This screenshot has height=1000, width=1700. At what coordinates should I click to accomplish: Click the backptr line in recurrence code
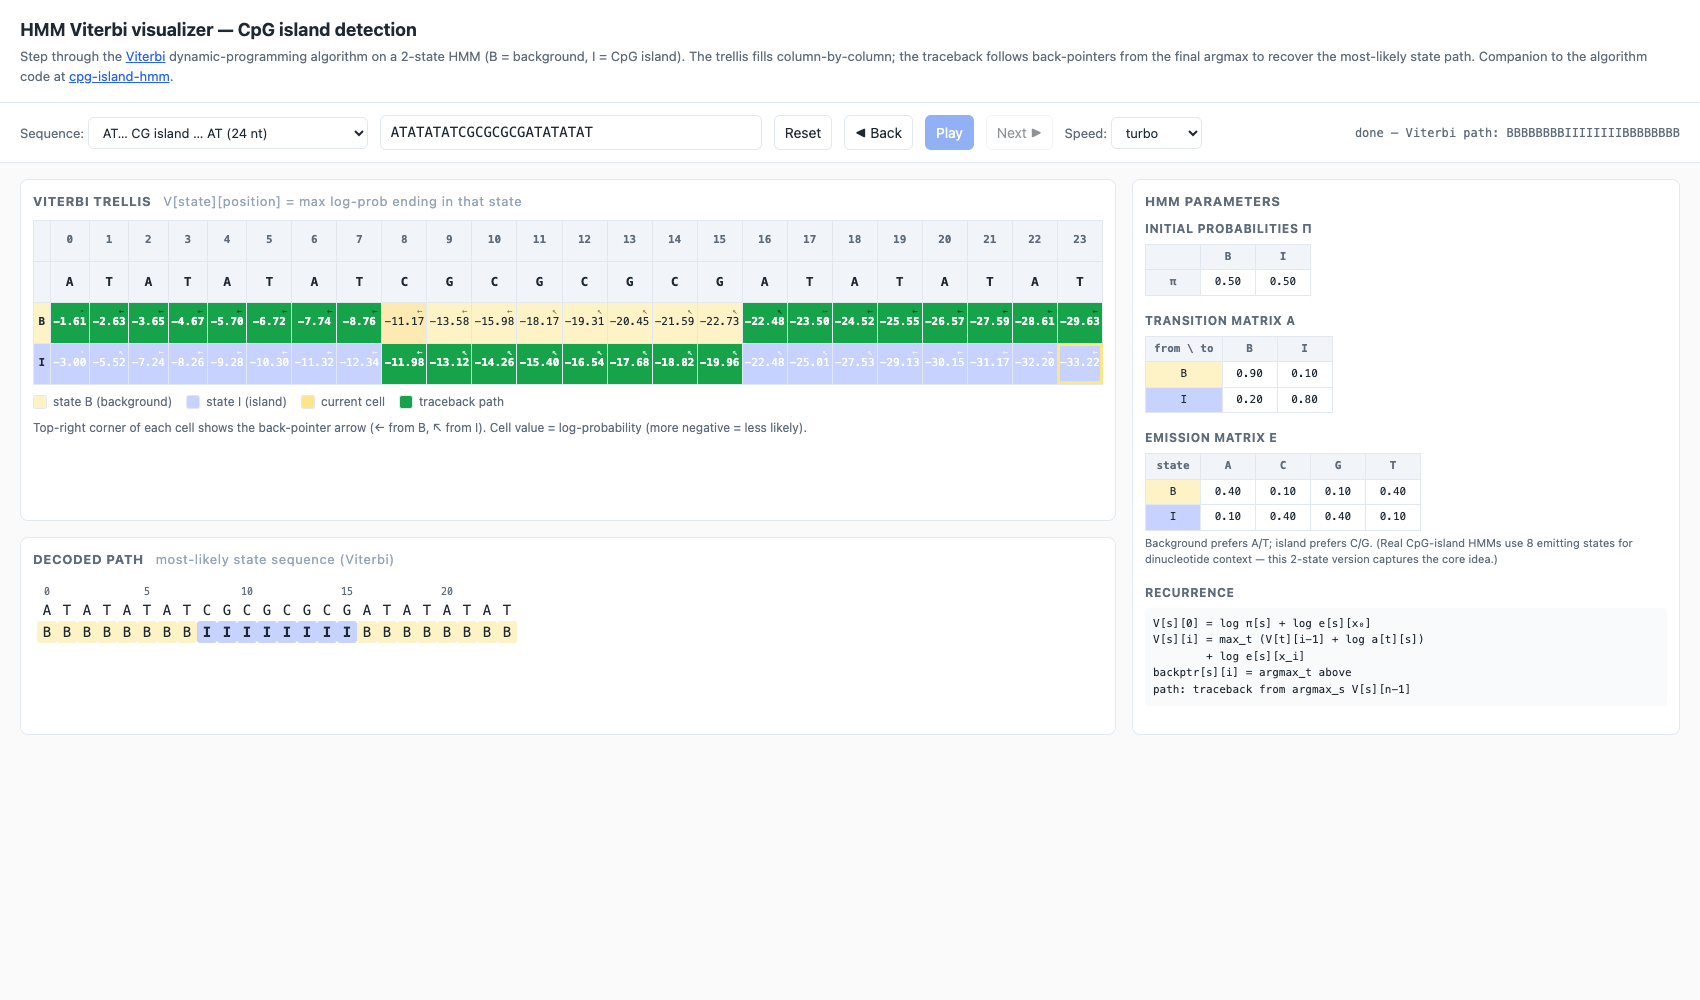[1252, 673]
